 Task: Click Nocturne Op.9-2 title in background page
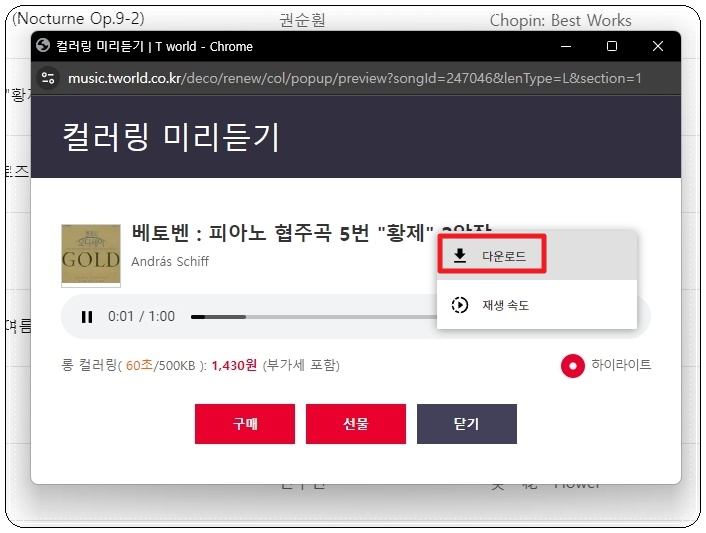pos(79,19)
